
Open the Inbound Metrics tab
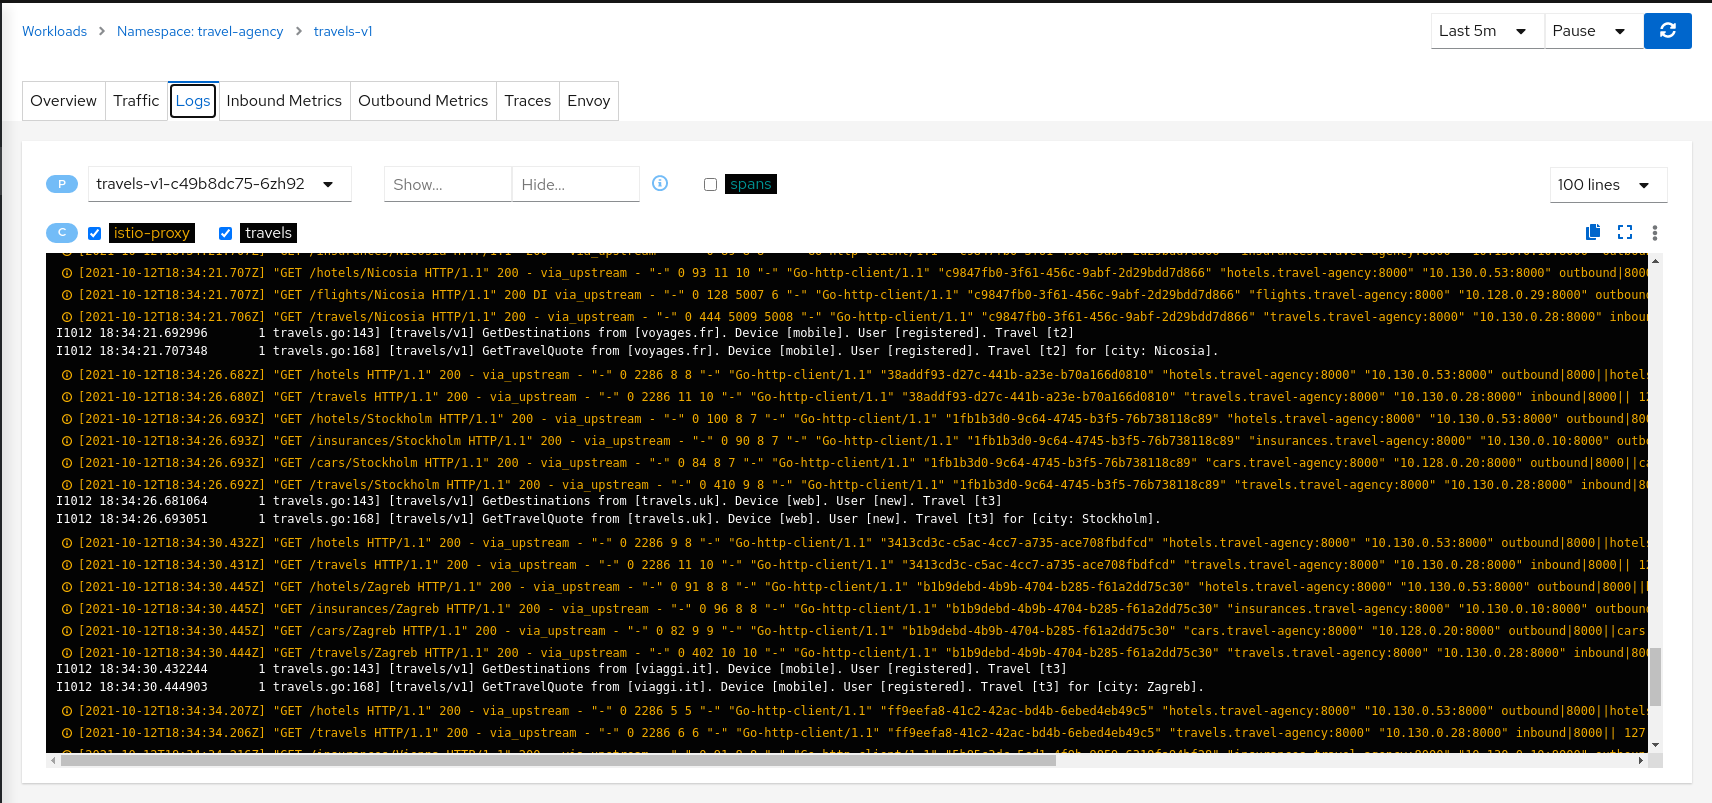[x=284, y=101]
